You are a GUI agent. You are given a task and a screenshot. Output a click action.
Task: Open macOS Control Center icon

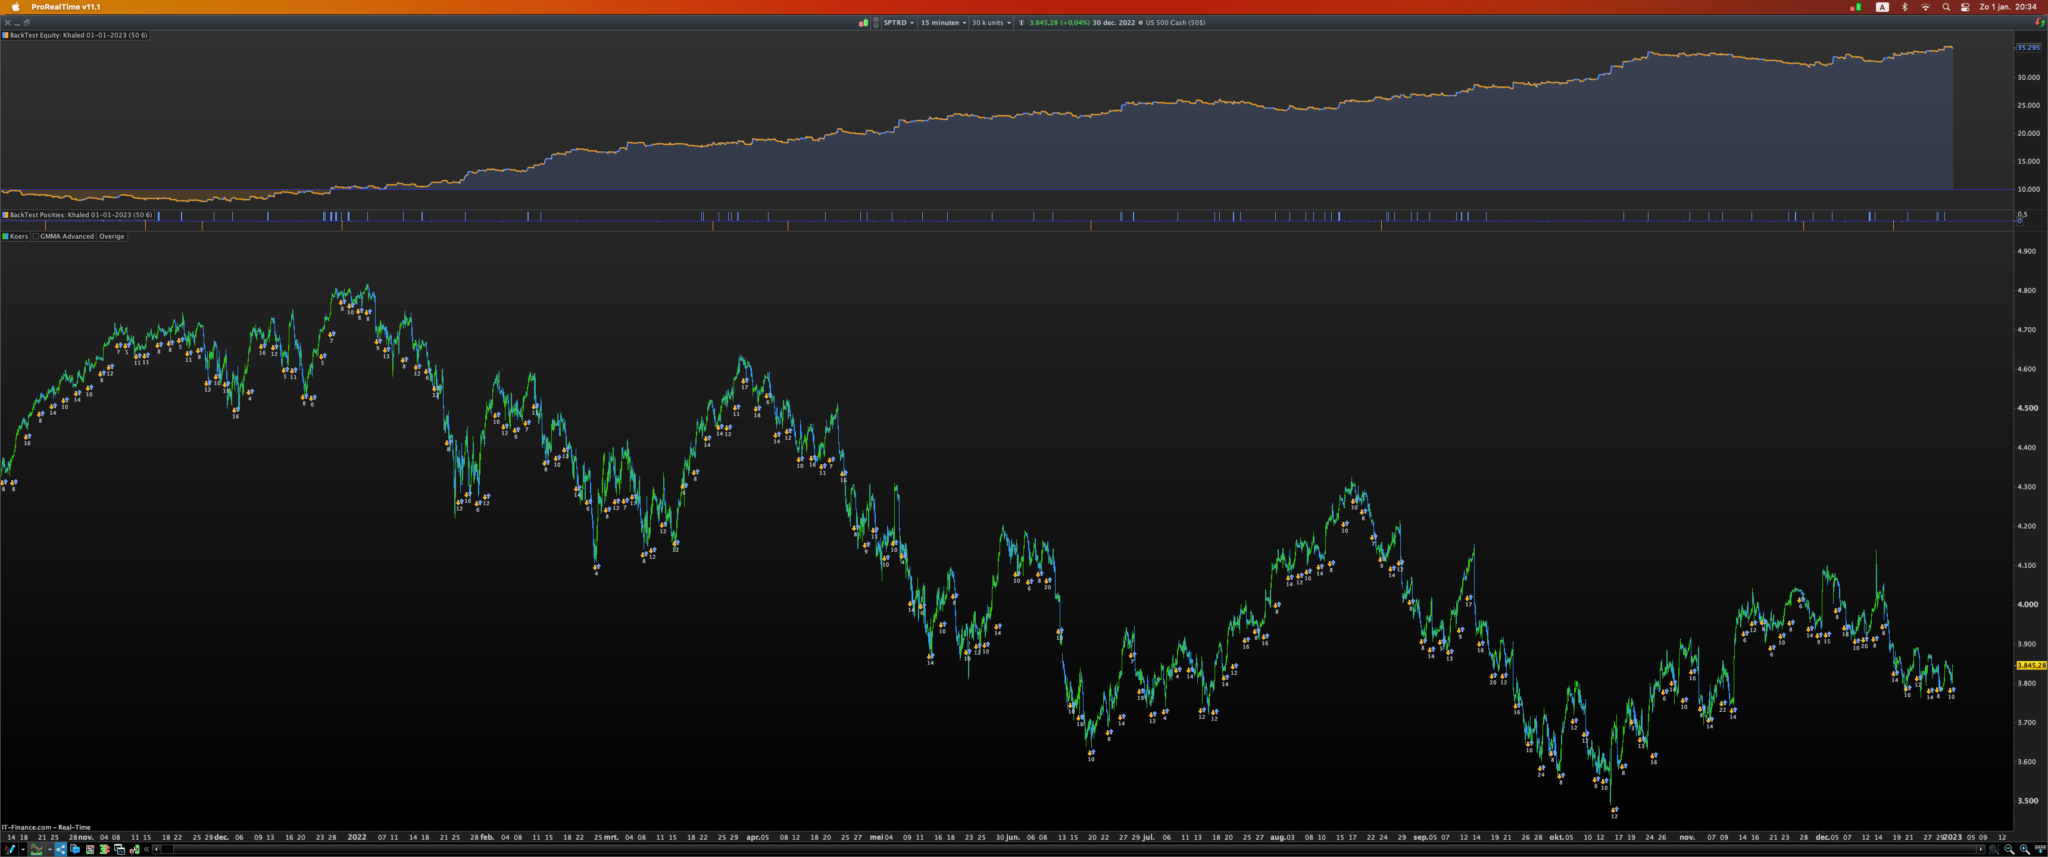pos(1965,7)
